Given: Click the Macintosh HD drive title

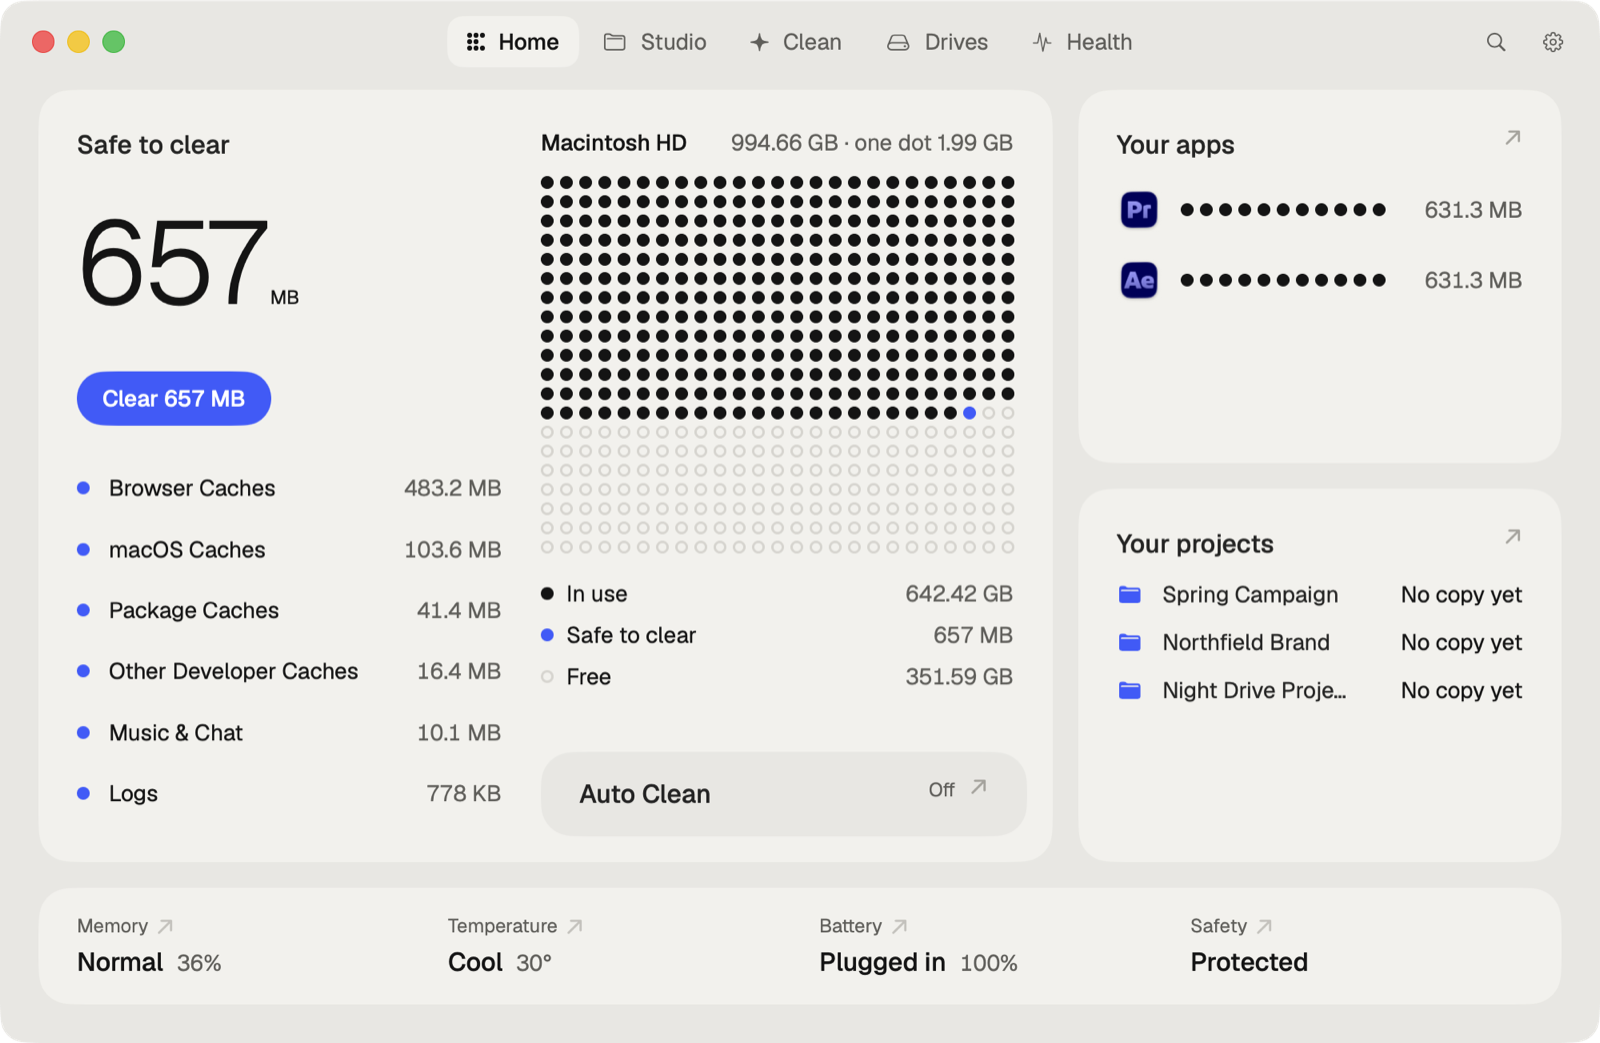Looking at the screenshot, I should point(614,143).
